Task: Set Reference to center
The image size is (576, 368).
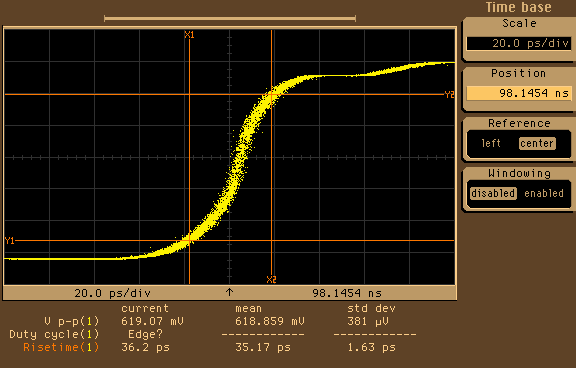Action: coord(537,143)
